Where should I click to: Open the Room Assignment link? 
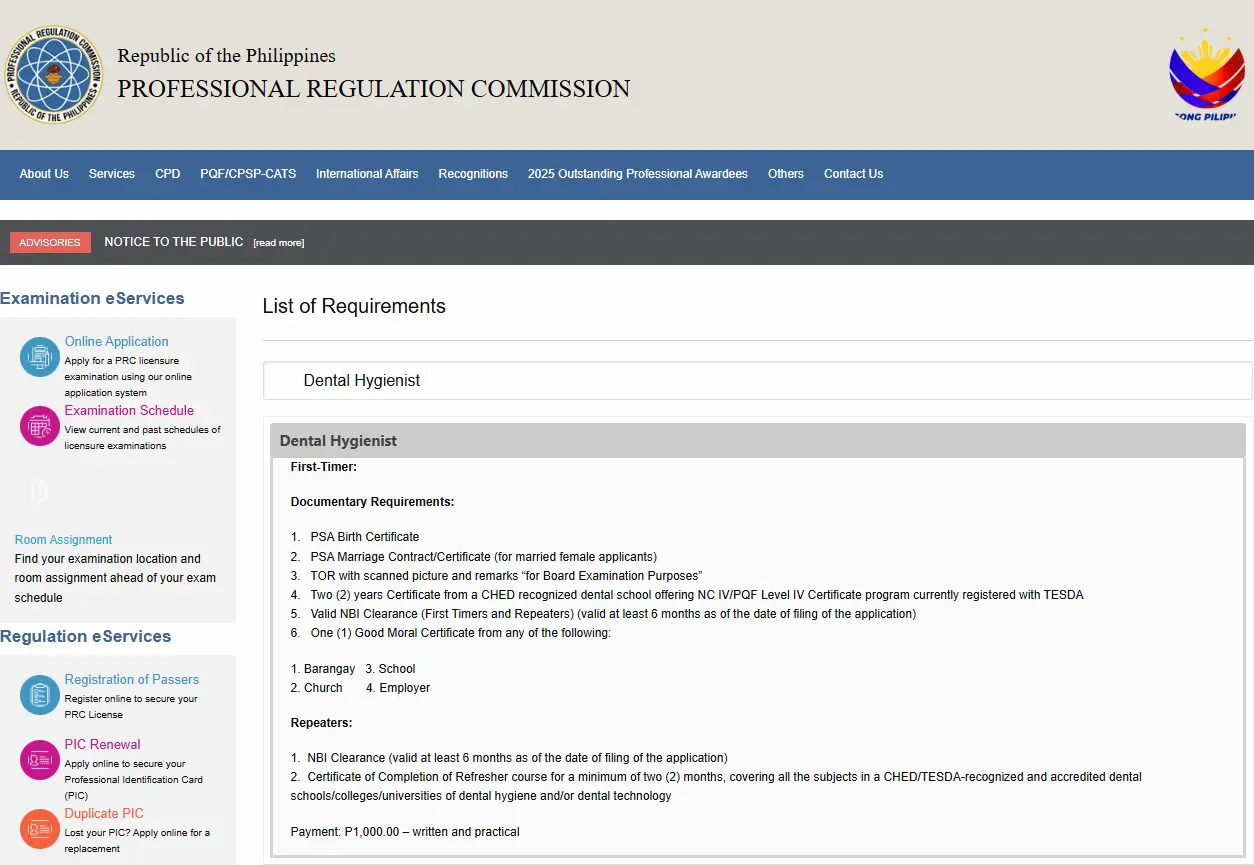(63, 540)
